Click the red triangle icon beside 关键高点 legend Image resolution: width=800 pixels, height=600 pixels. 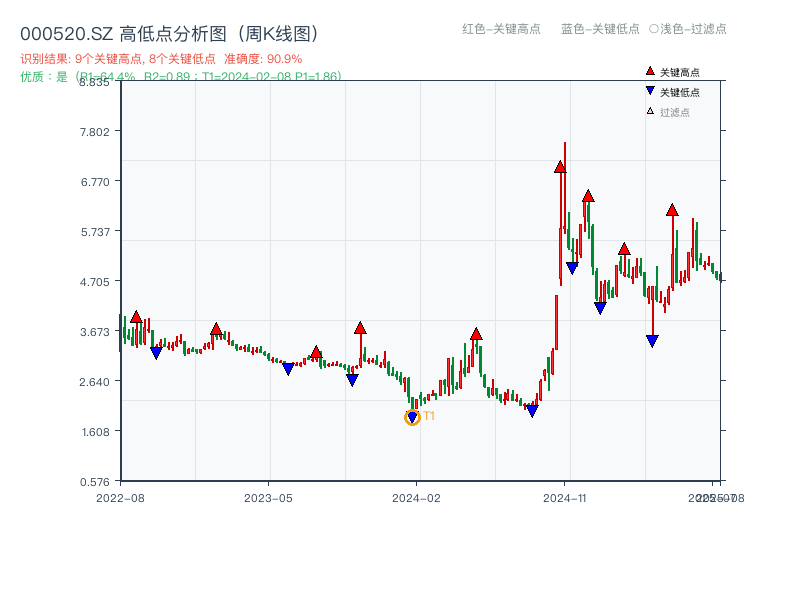pos(650,71)
